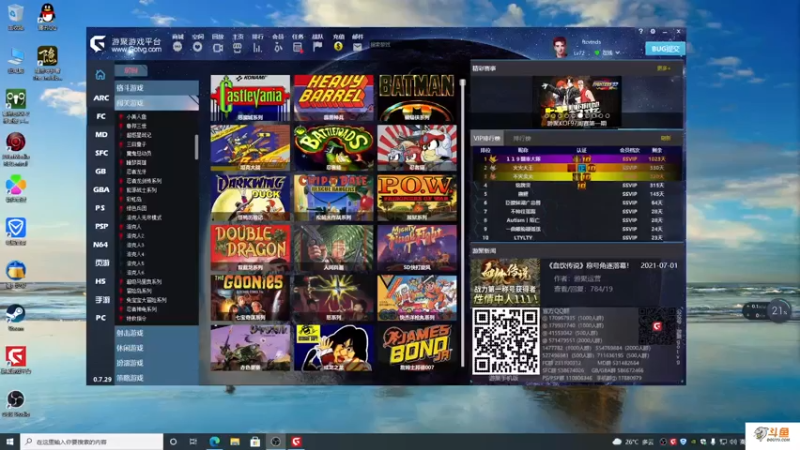This screenshot has width=800, height=450.
Task: Open the settings gear icon in title bar
Action: 653,32
